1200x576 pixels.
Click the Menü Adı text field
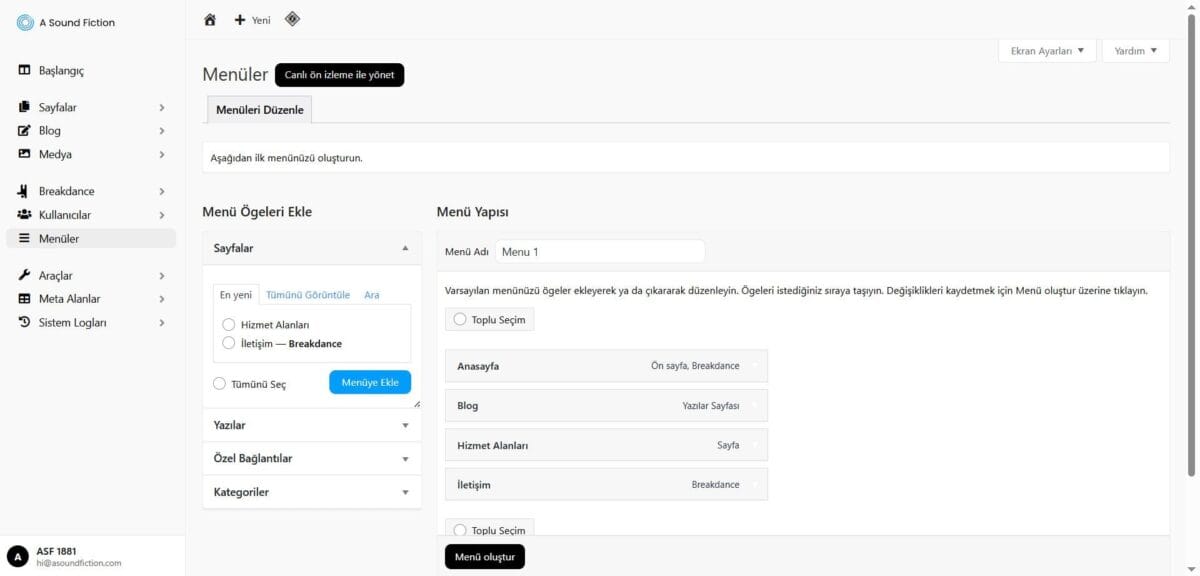pos(600,252)
